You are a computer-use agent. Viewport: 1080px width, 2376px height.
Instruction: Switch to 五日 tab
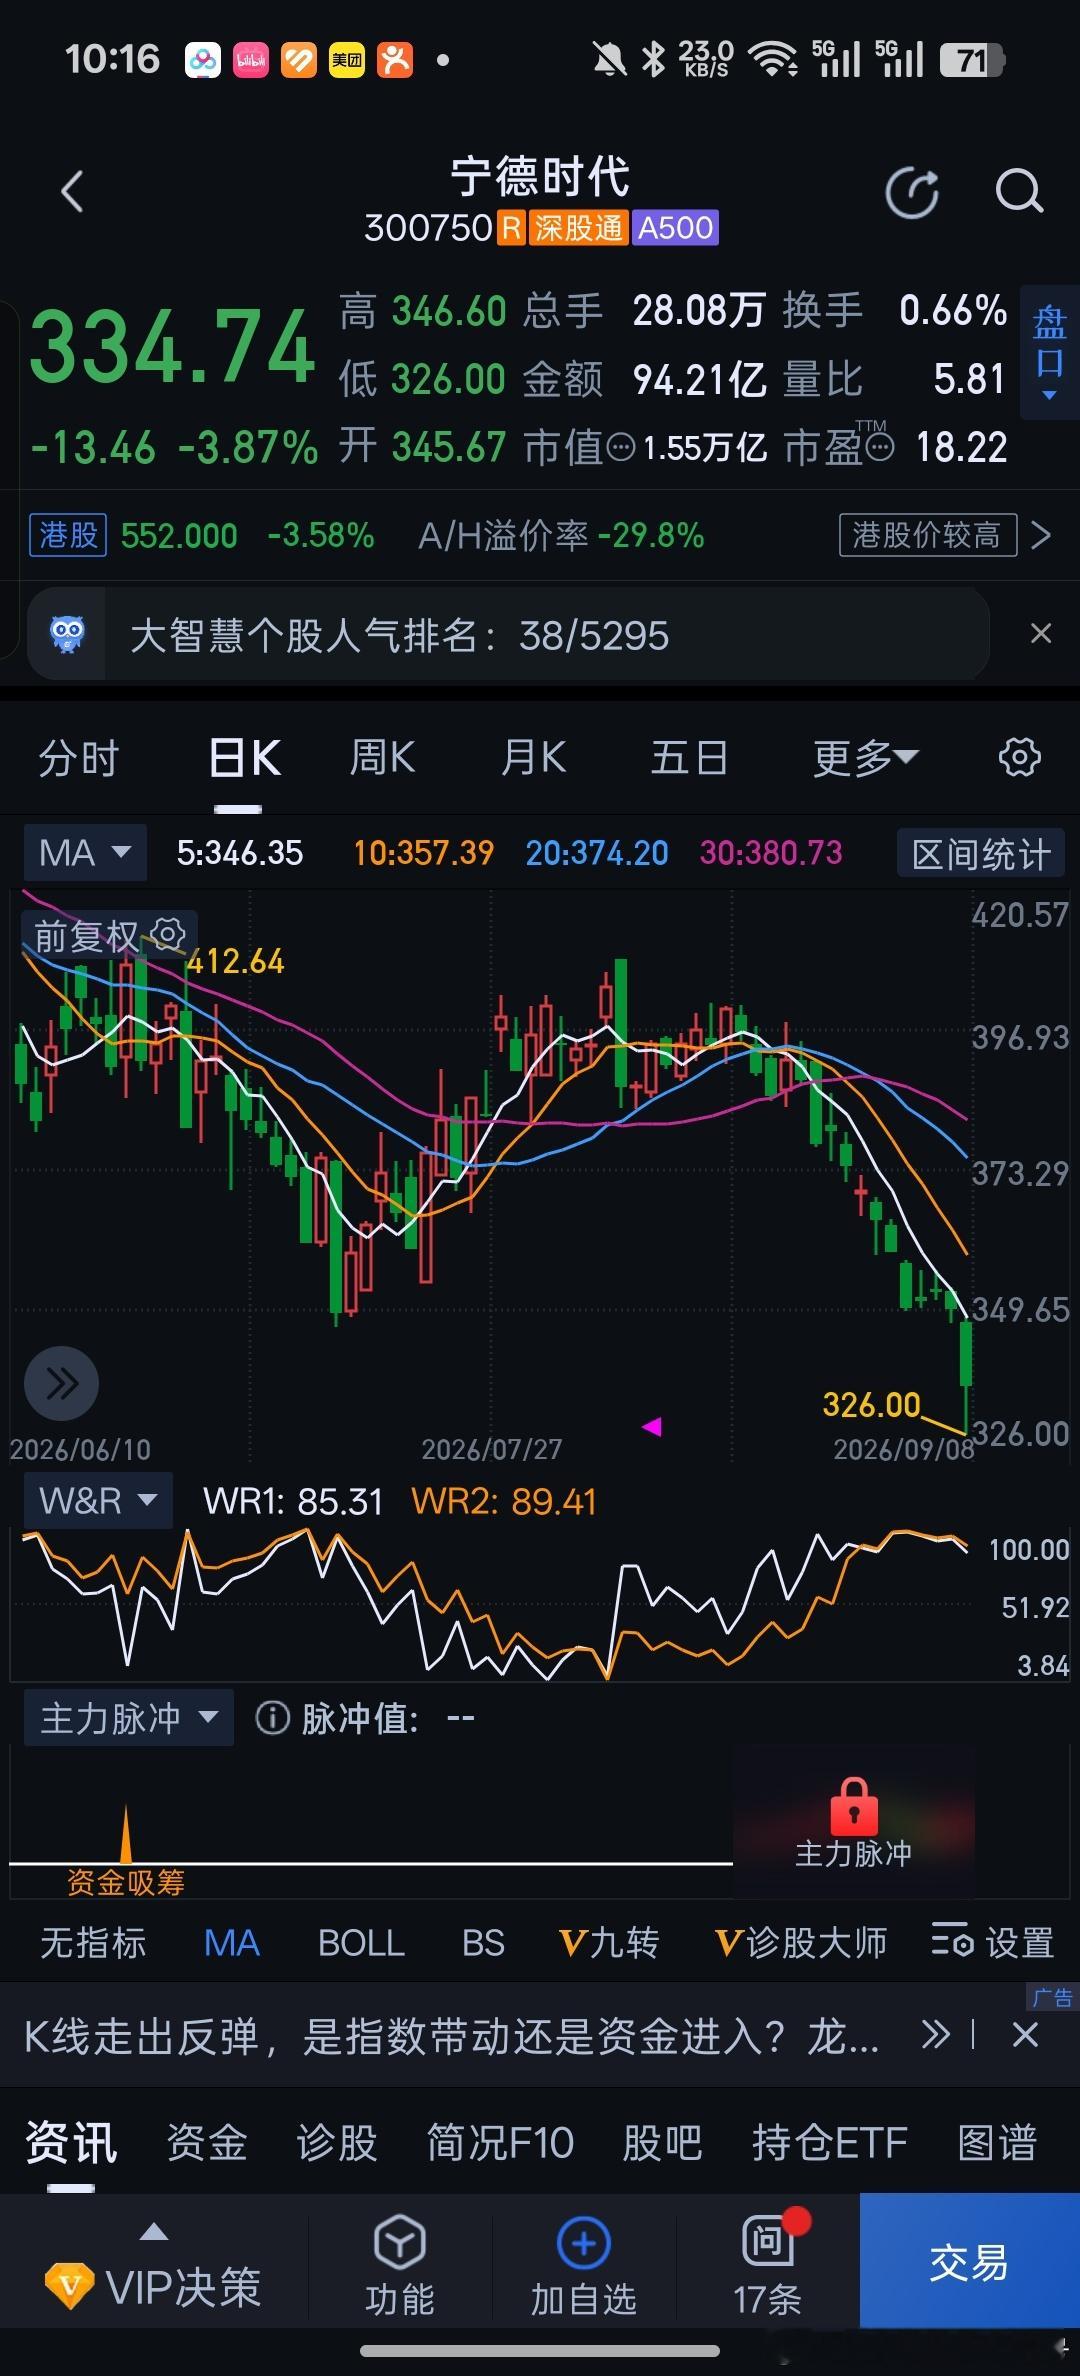pos(689,757)
